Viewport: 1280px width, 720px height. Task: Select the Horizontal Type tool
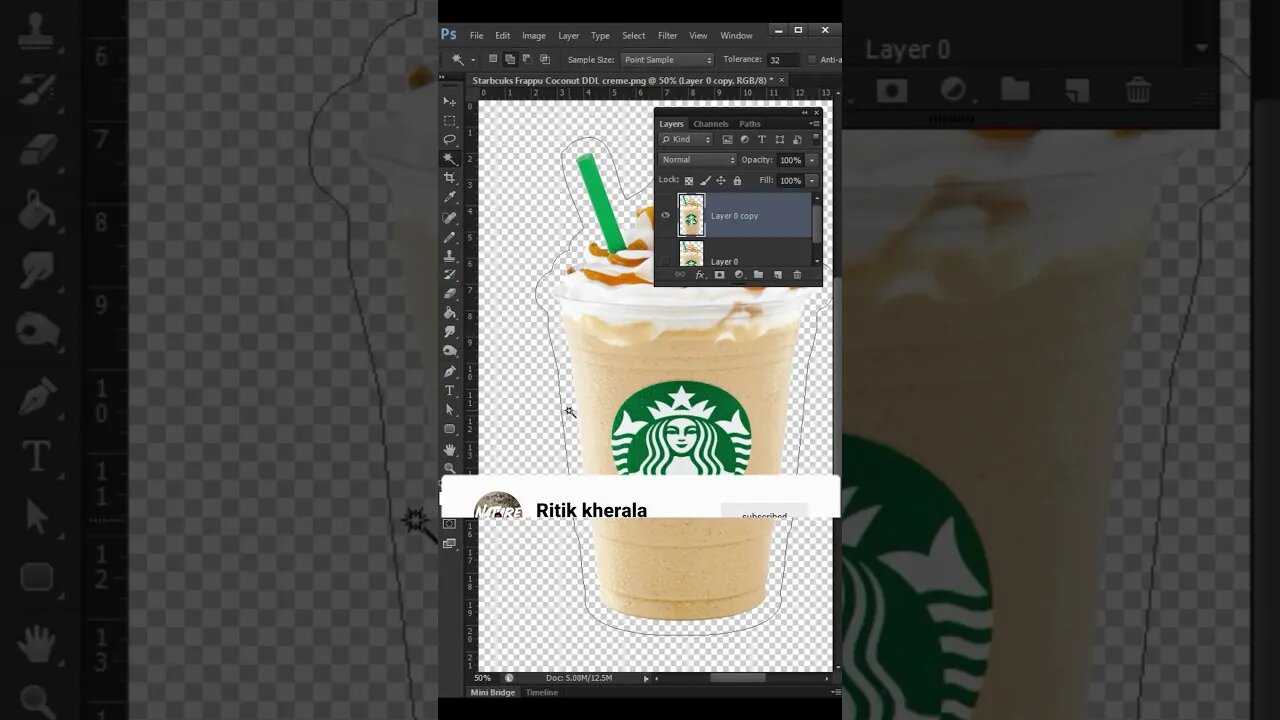[x=450, y=390]
